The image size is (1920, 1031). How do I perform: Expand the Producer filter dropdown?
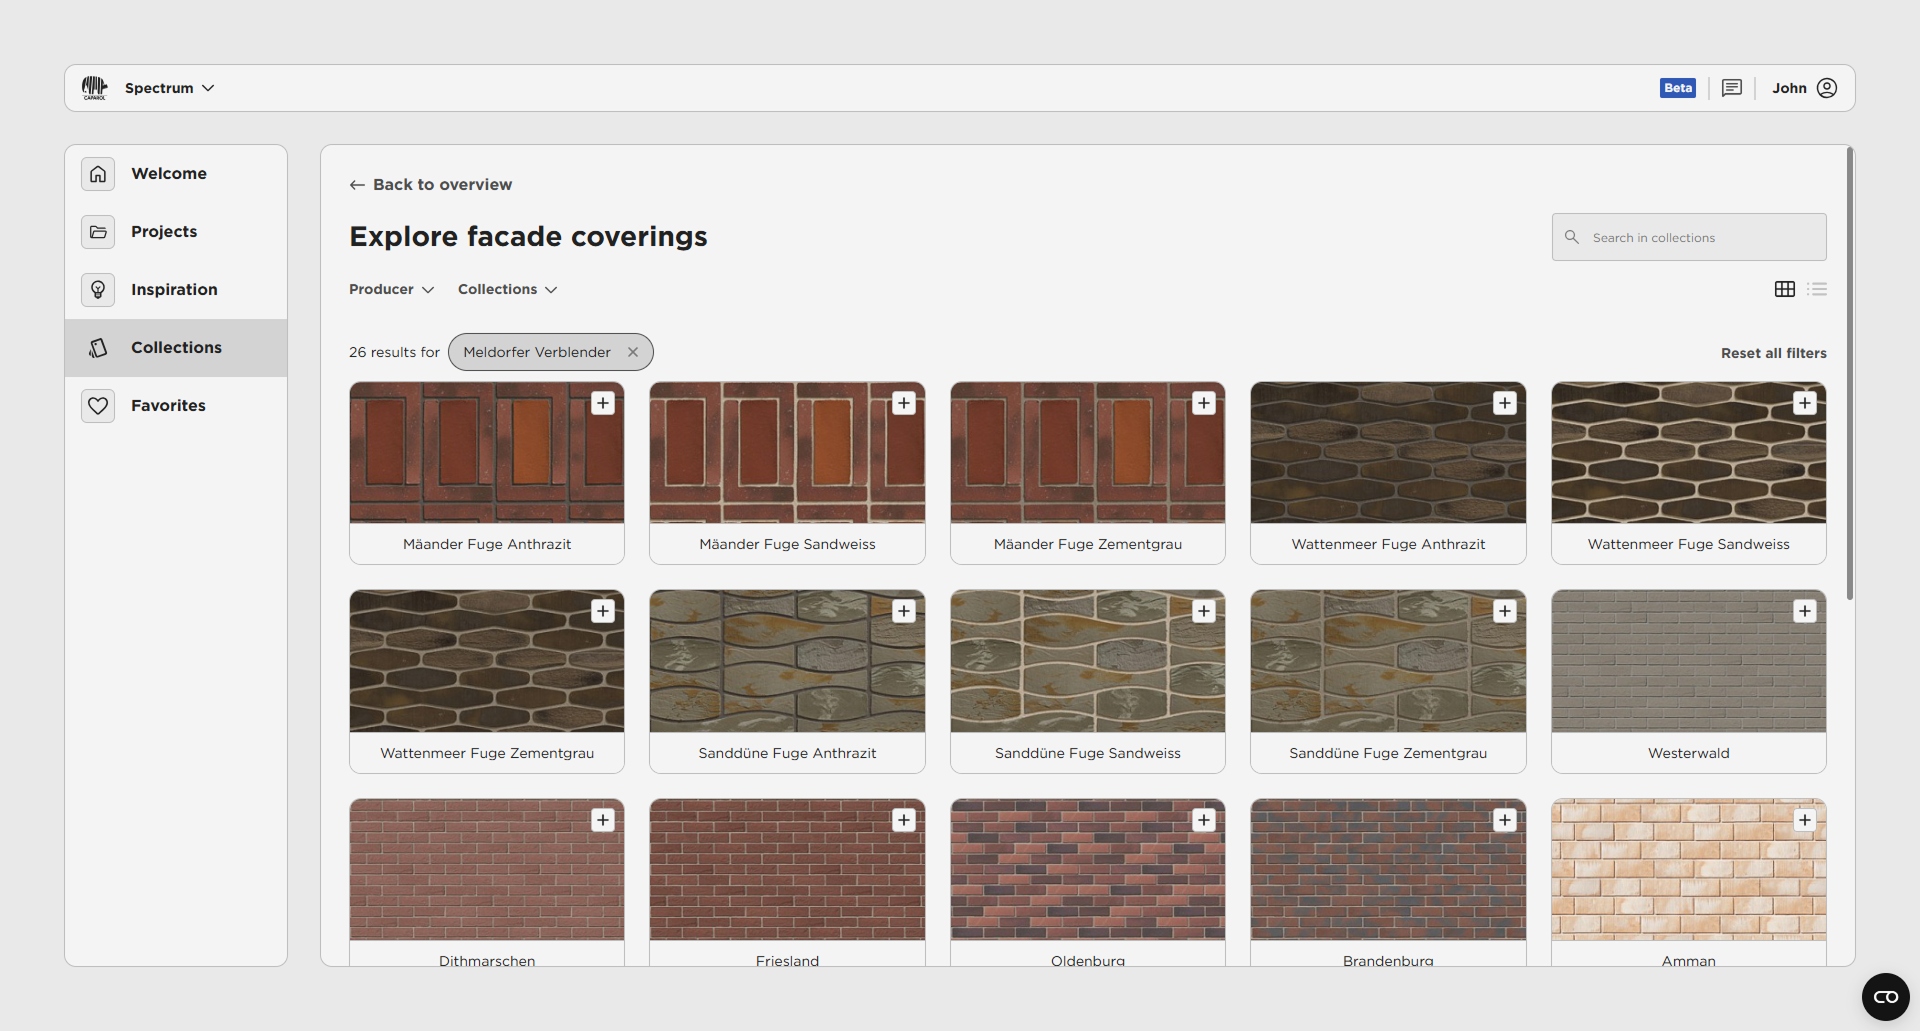pos(391,289)
